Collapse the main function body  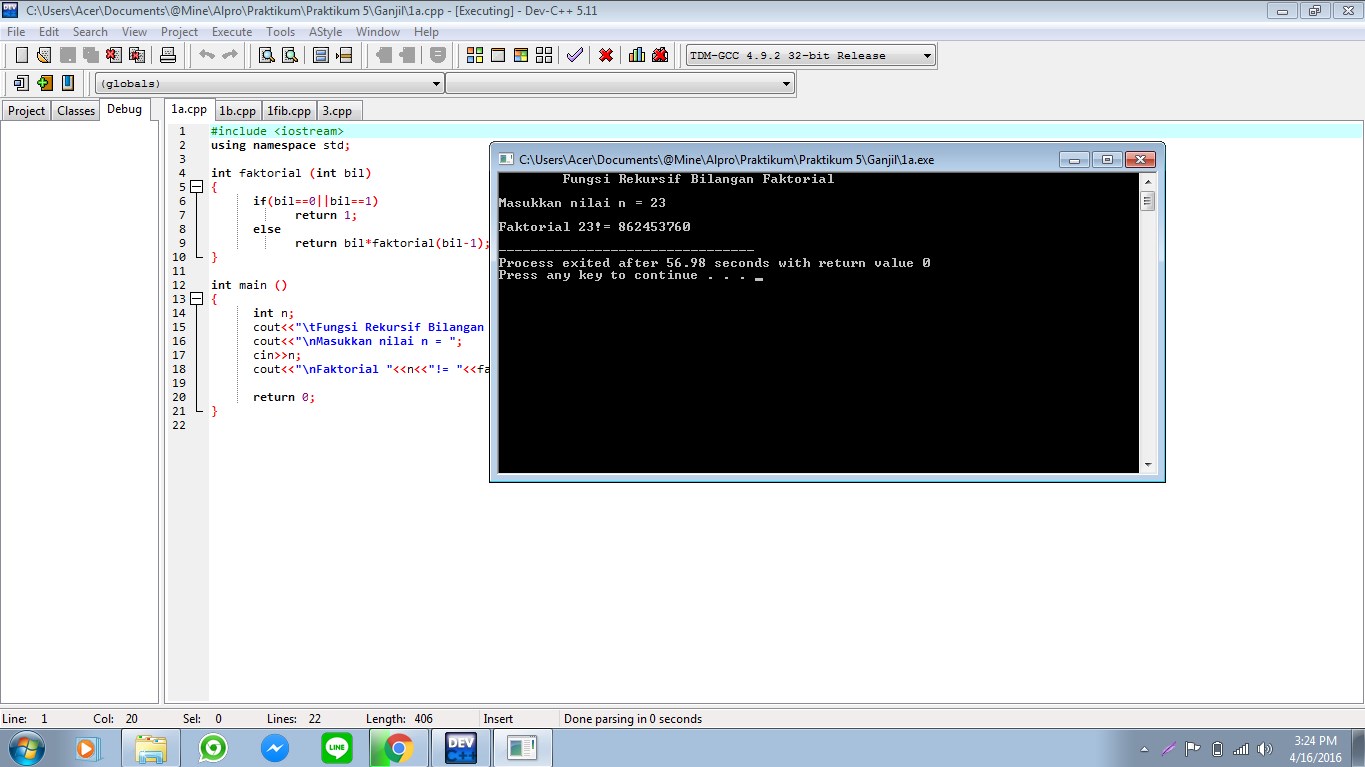point(196,299)
